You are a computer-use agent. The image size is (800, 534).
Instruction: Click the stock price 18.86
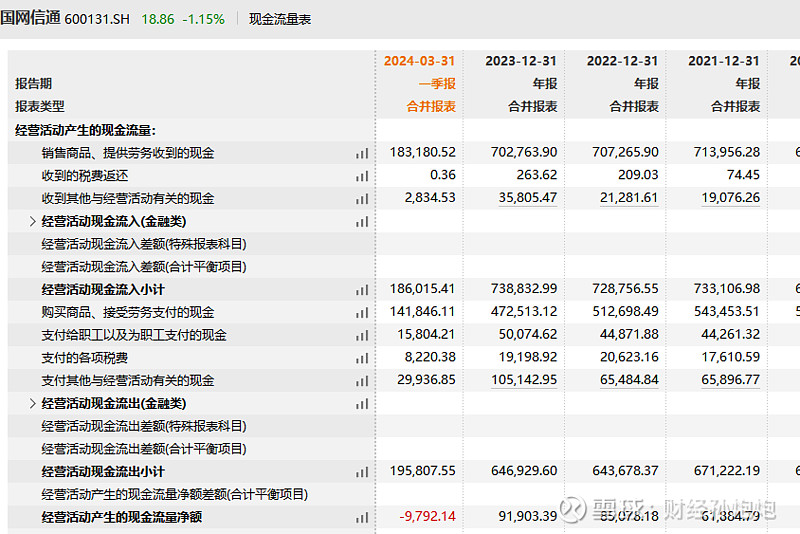coord(158,19)
